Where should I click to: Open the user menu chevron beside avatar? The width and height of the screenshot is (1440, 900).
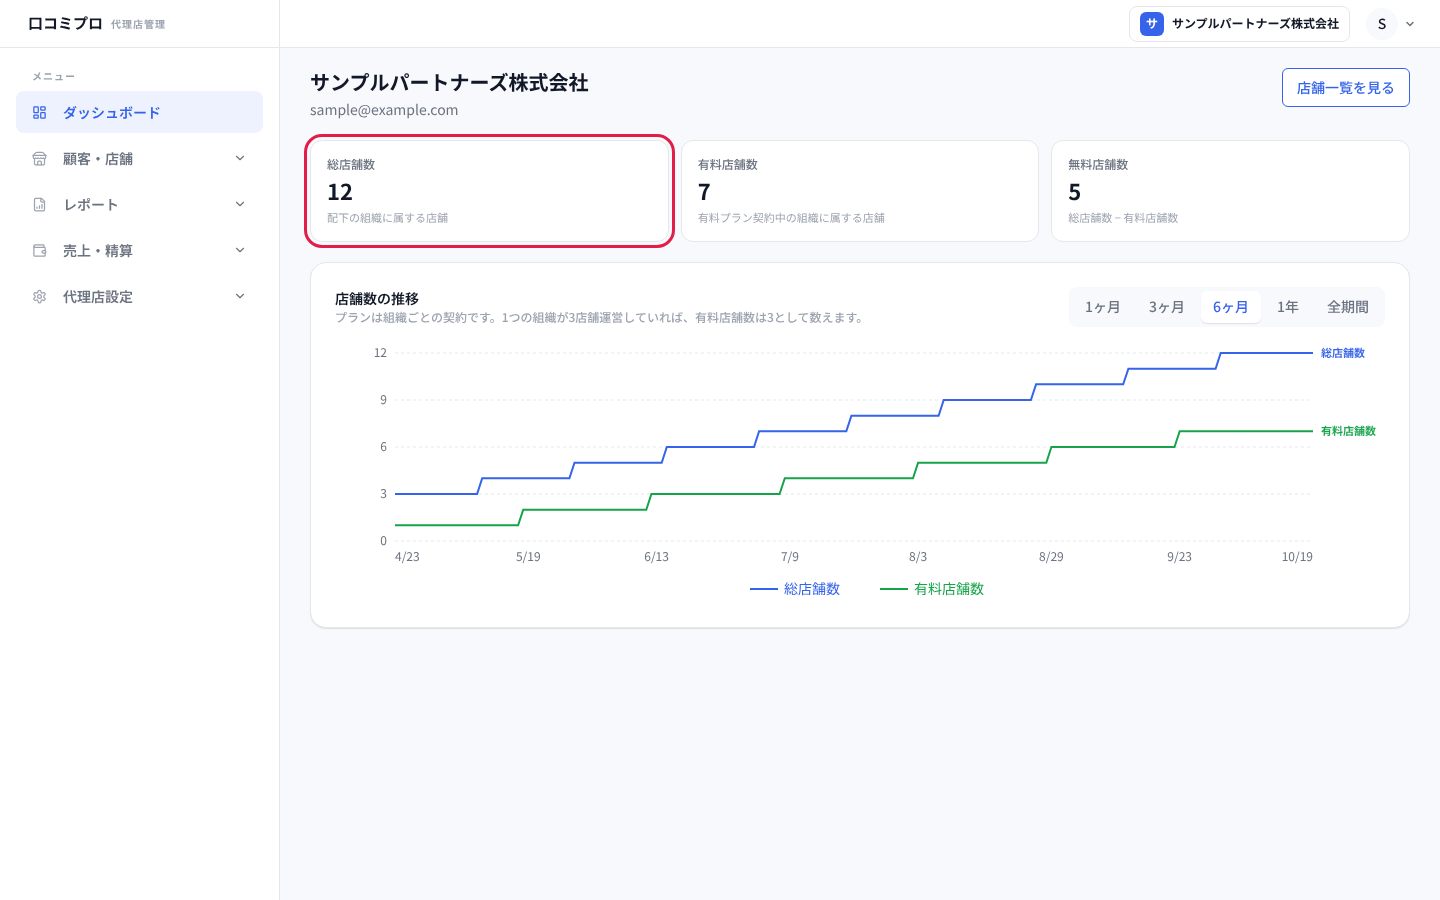tap(1410, 24)
